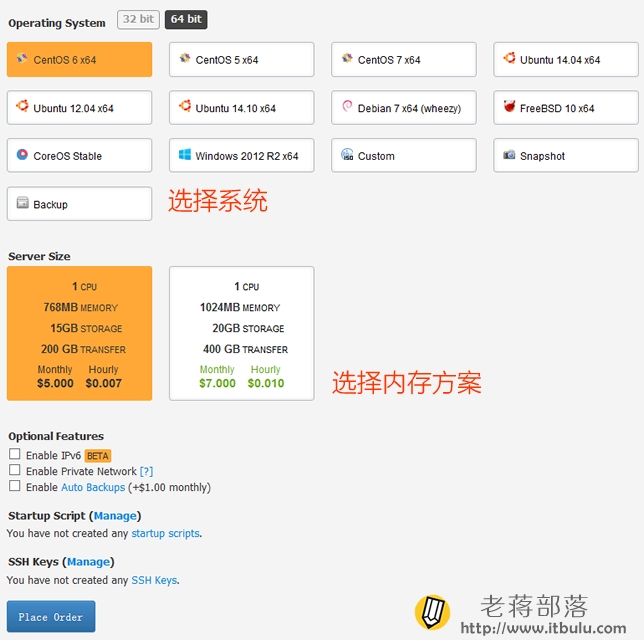Click the $7.000 monthly price text
This screenshot has width=644, height=640.
[x=217, y=383]
